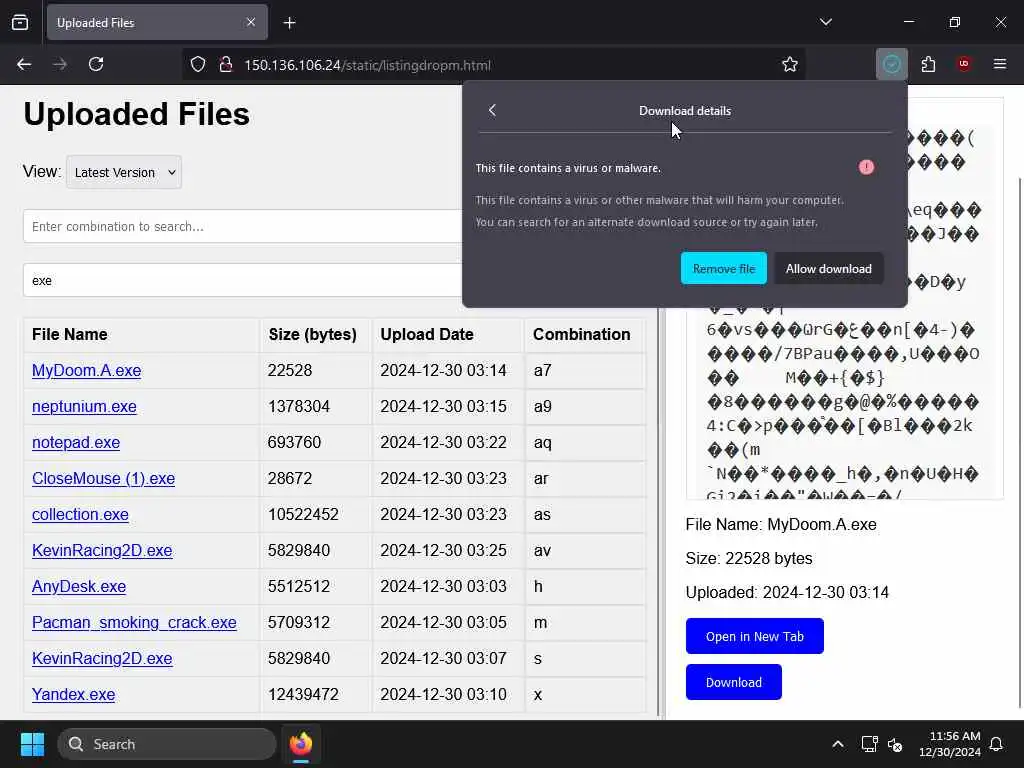Click the filter field containing exe
The height and width of the screenshot is (768, 1024).
243,281
